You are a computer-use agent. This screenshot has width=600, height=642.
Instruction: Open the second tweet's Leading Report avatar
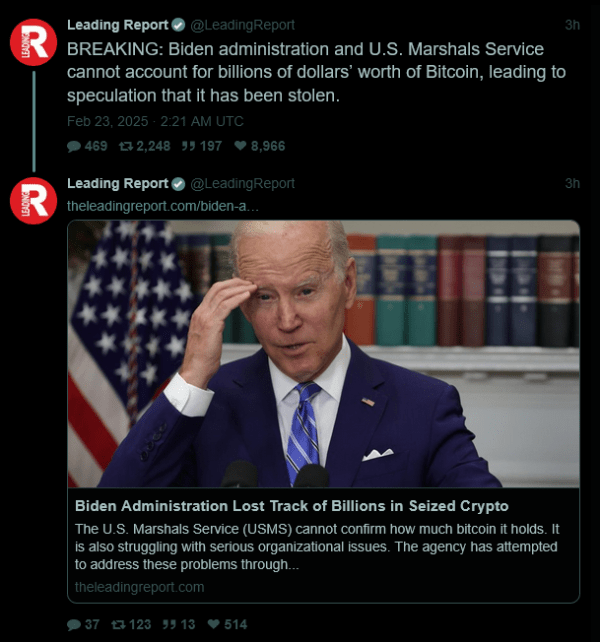(33, 201)
